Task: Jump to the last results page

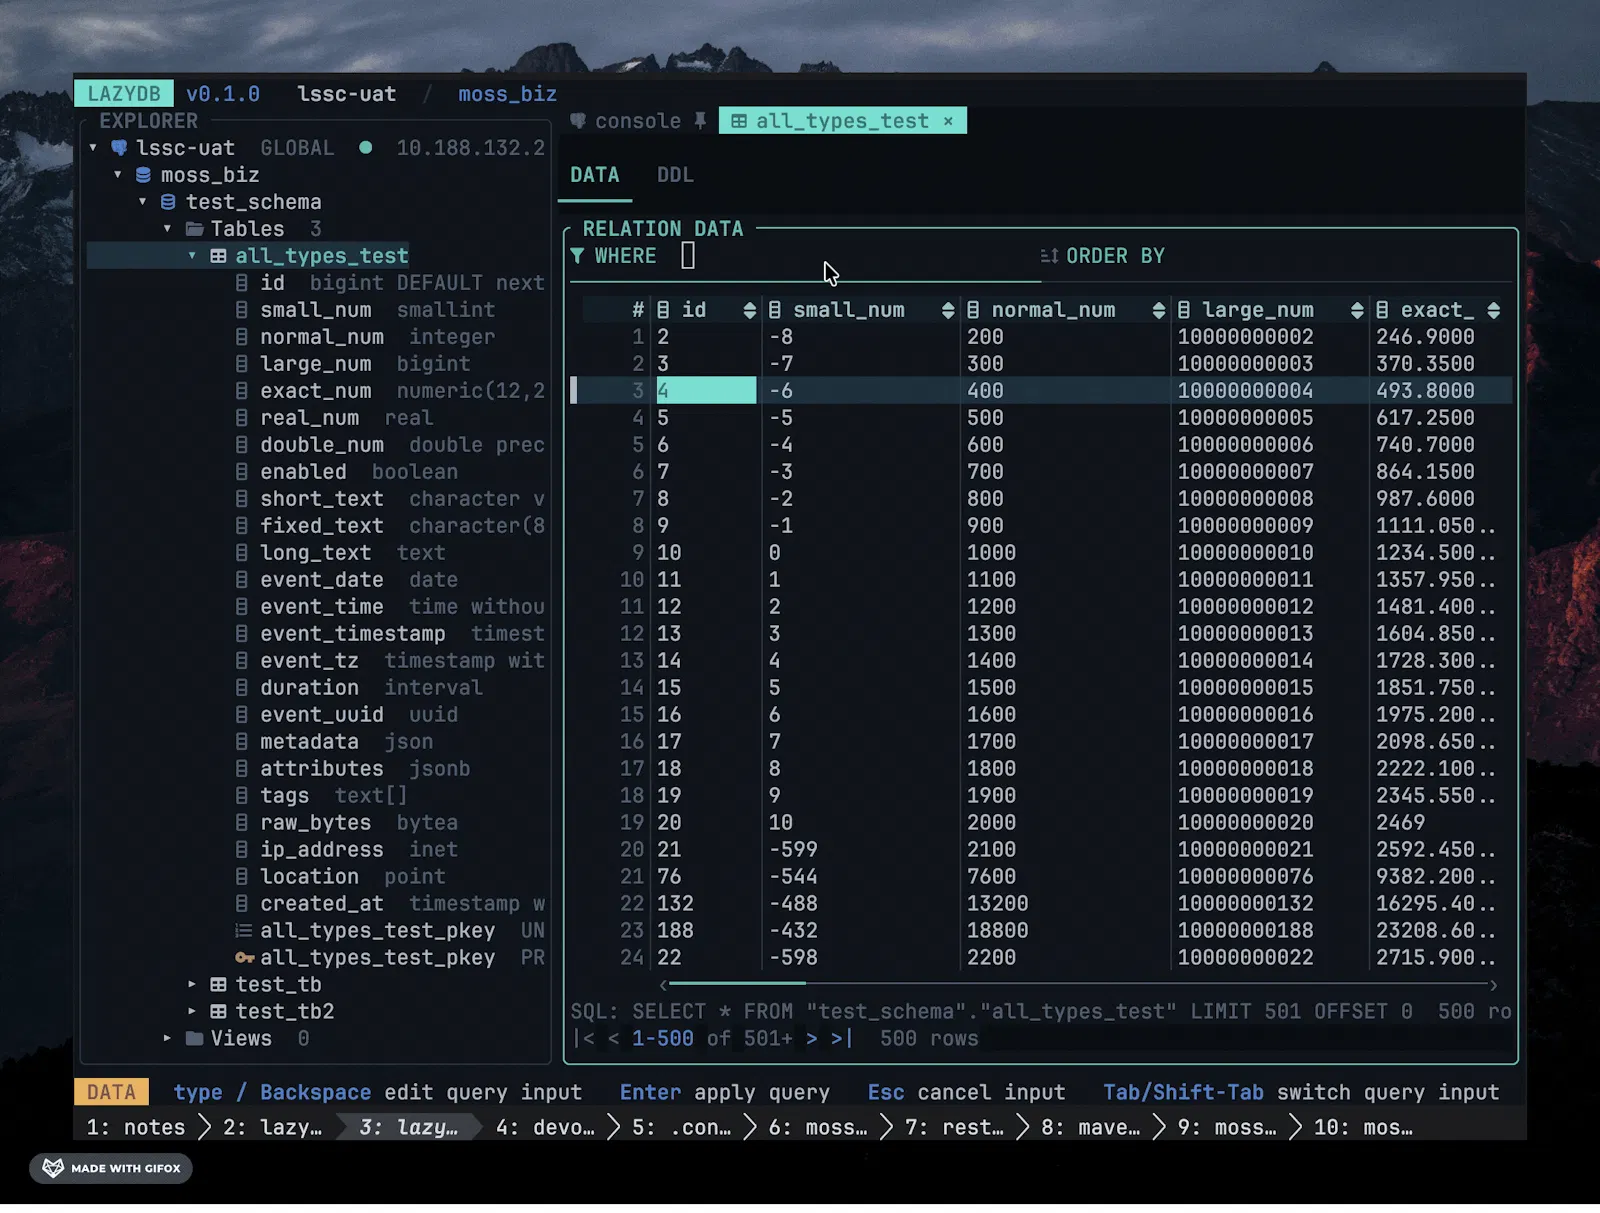Action: pyautogui.click(x=842, y=1039)
